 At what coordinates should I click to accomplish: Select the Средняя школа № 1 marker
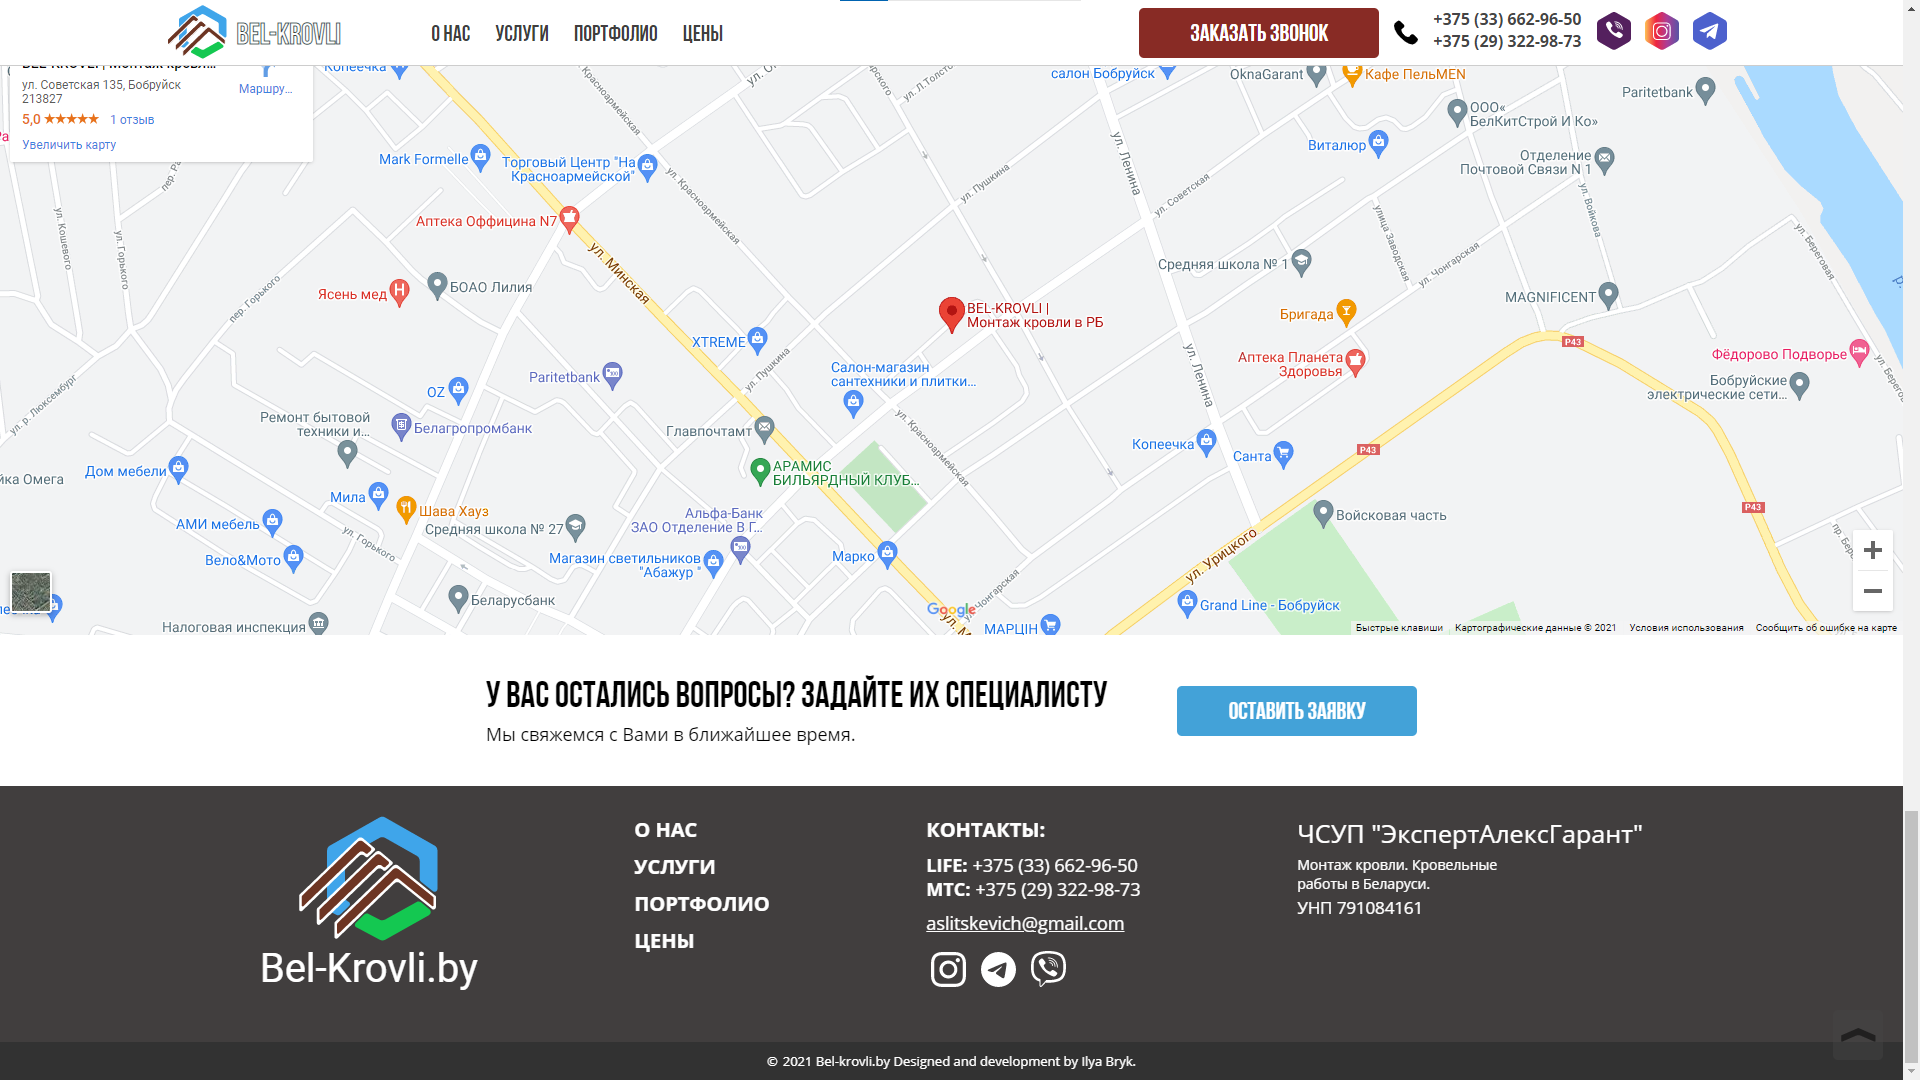click(x=1301, y=262)
